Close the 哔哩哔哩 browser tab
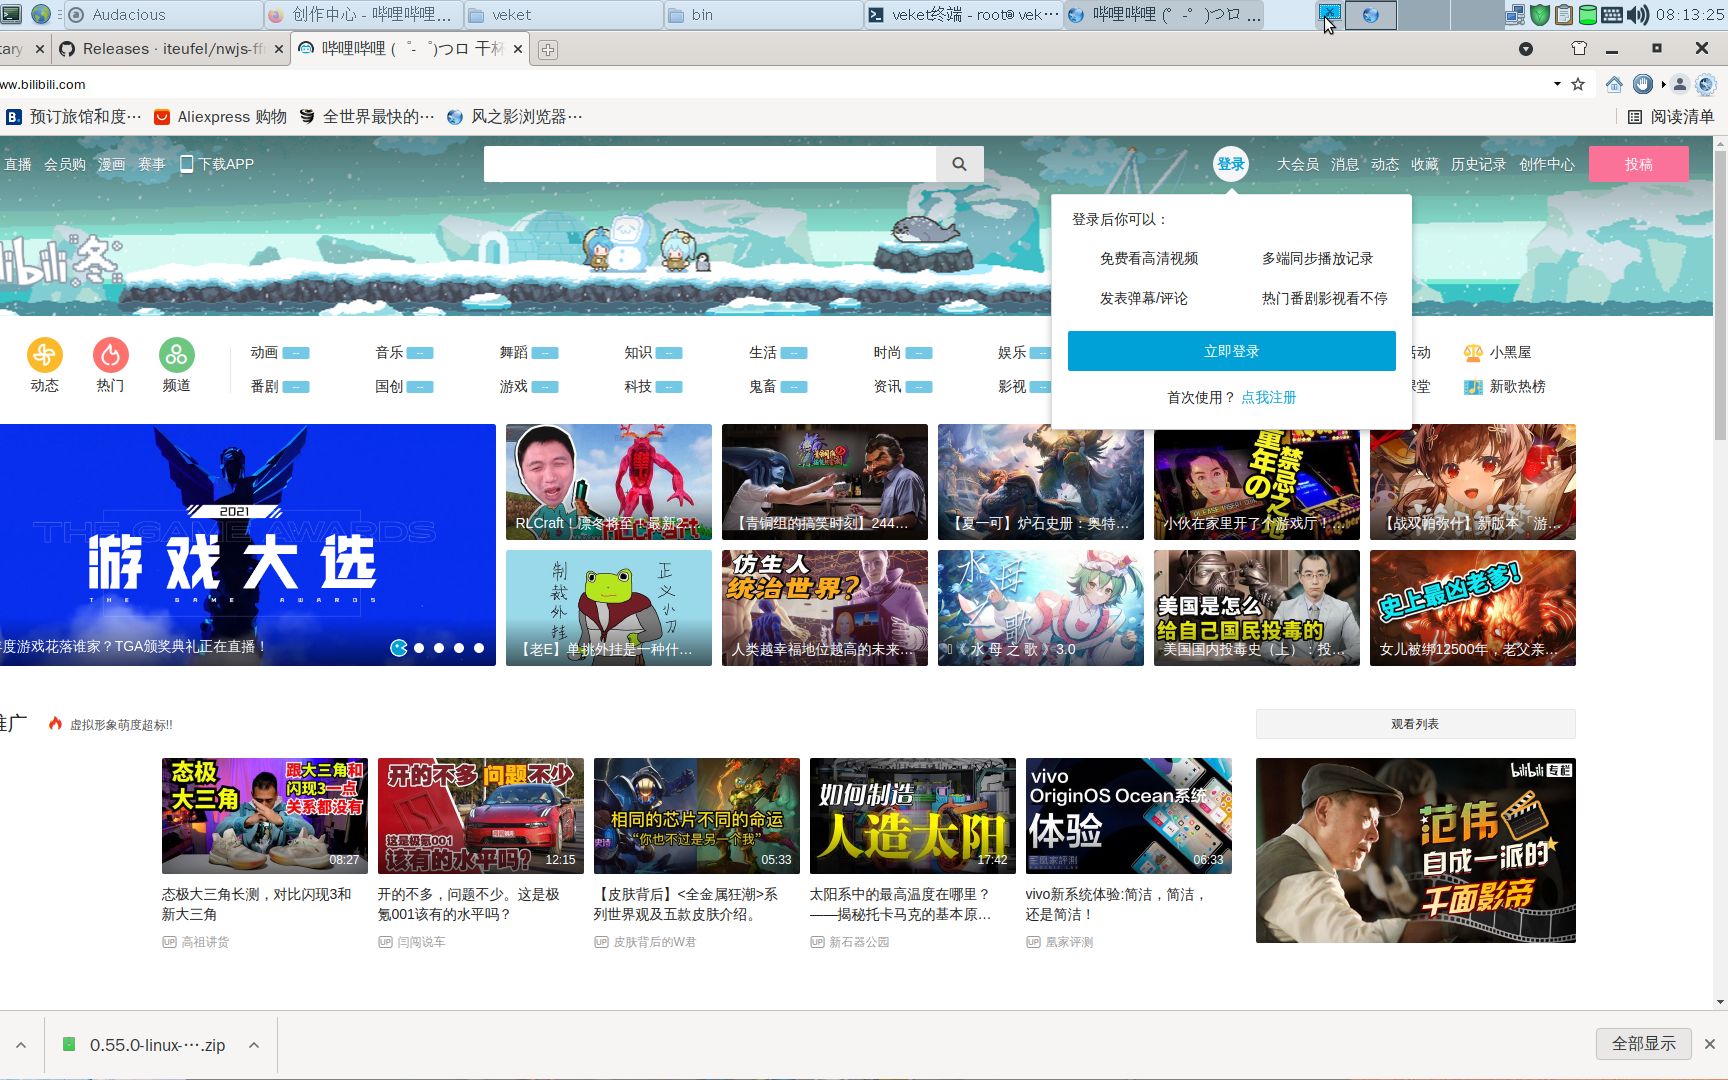Screen dimensions: 1728x1080 518,48
